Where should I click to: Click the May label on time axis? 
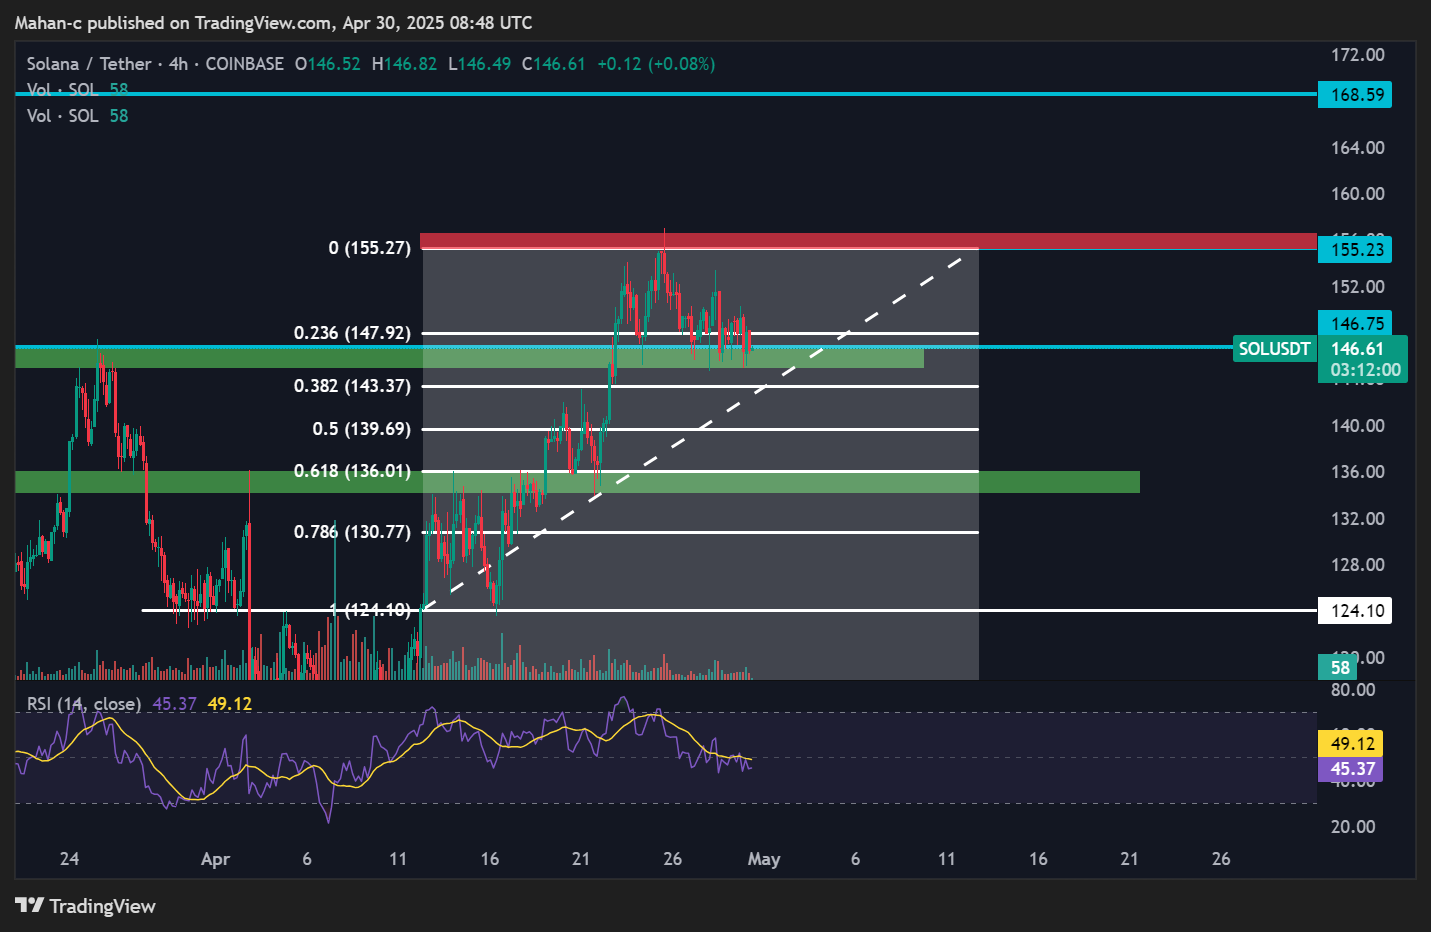point(764,859)
